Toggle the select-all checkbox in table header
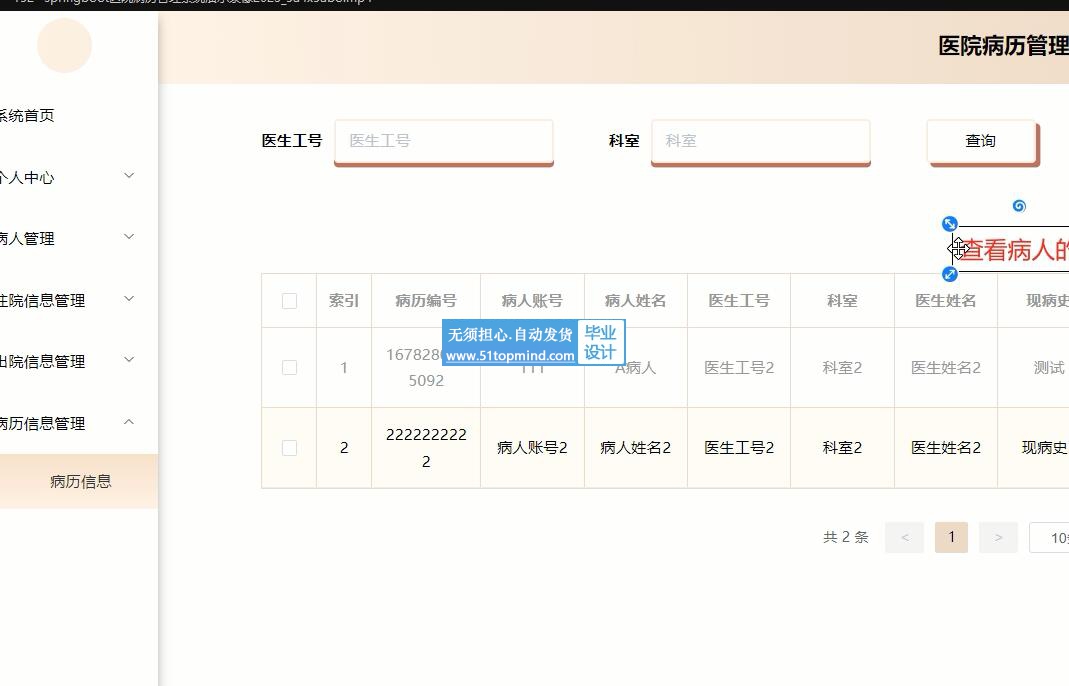This screenshot has width=1069, height=686. pos(289,301)
